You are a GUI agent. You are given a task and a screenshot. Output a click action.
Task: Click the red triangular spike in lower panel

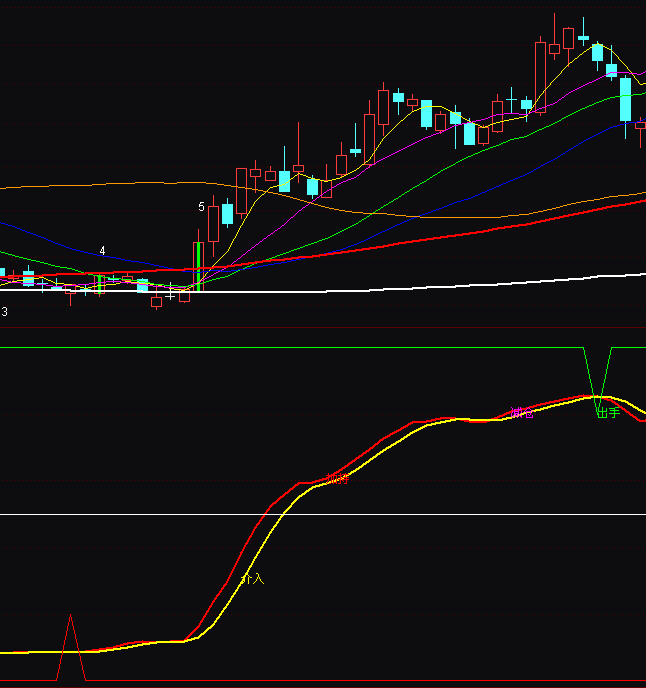(x=70, y=640)
